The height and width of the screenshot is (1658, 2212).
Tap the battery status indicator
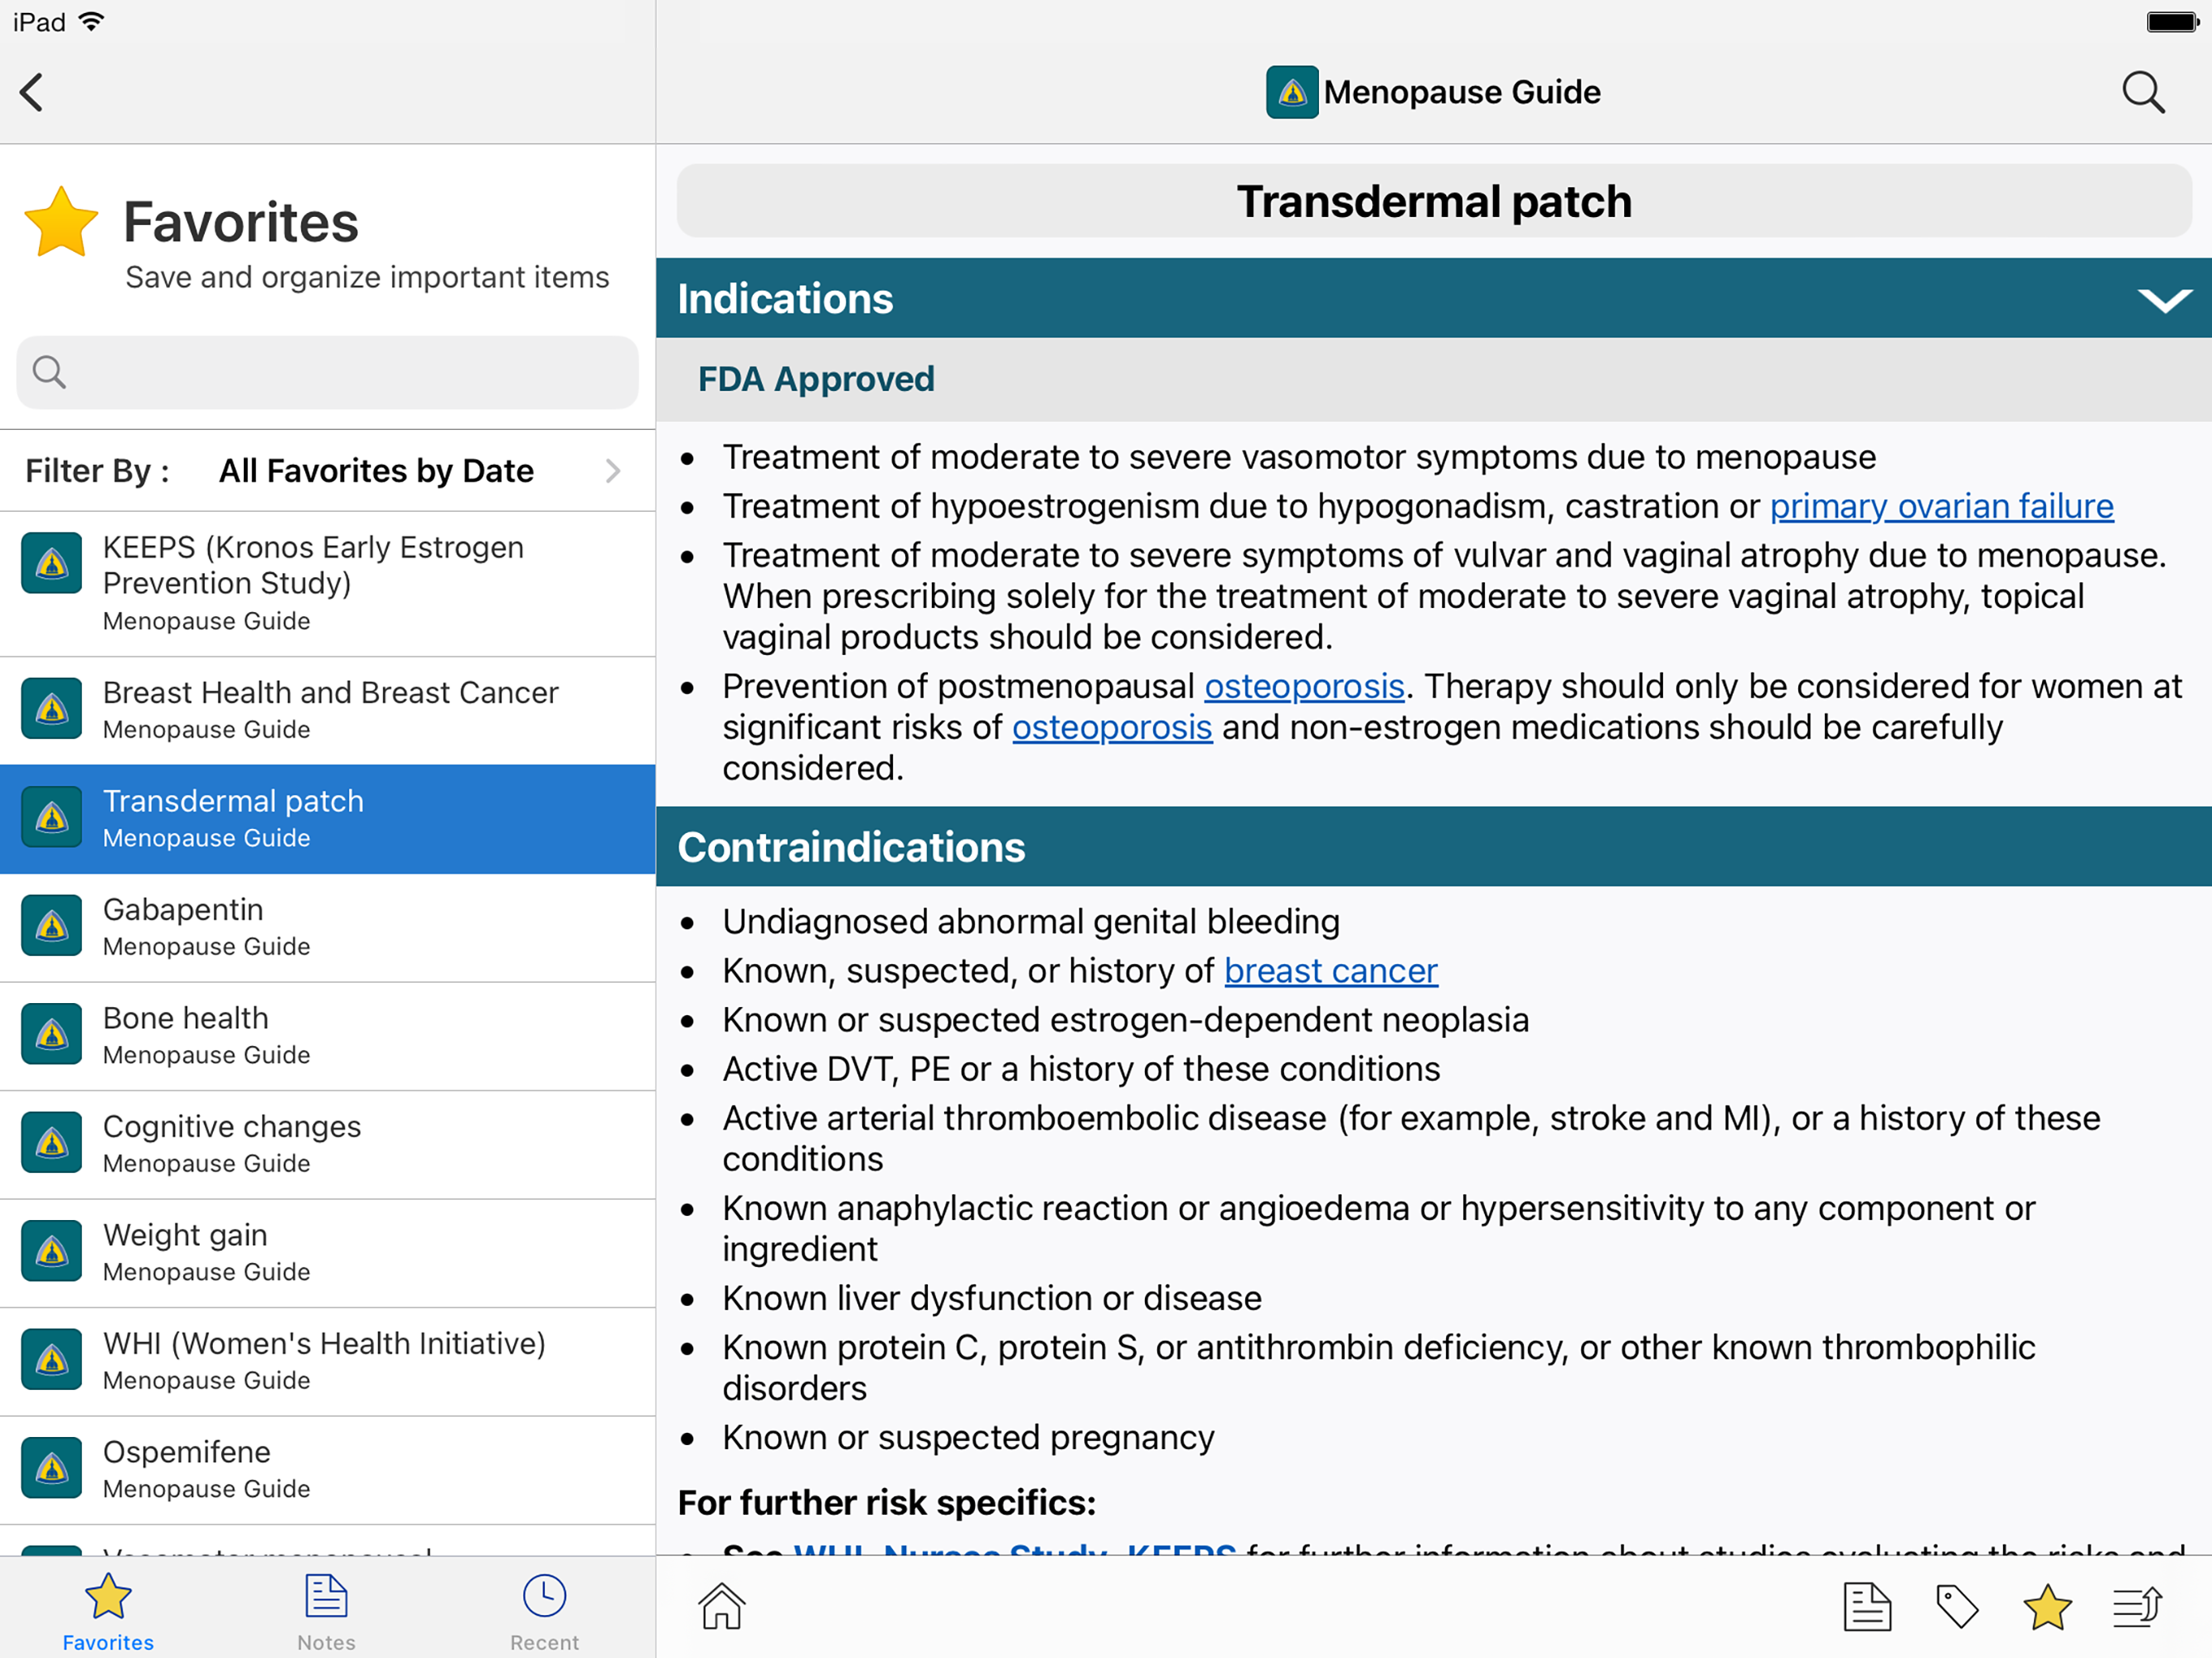(2172, 21)
